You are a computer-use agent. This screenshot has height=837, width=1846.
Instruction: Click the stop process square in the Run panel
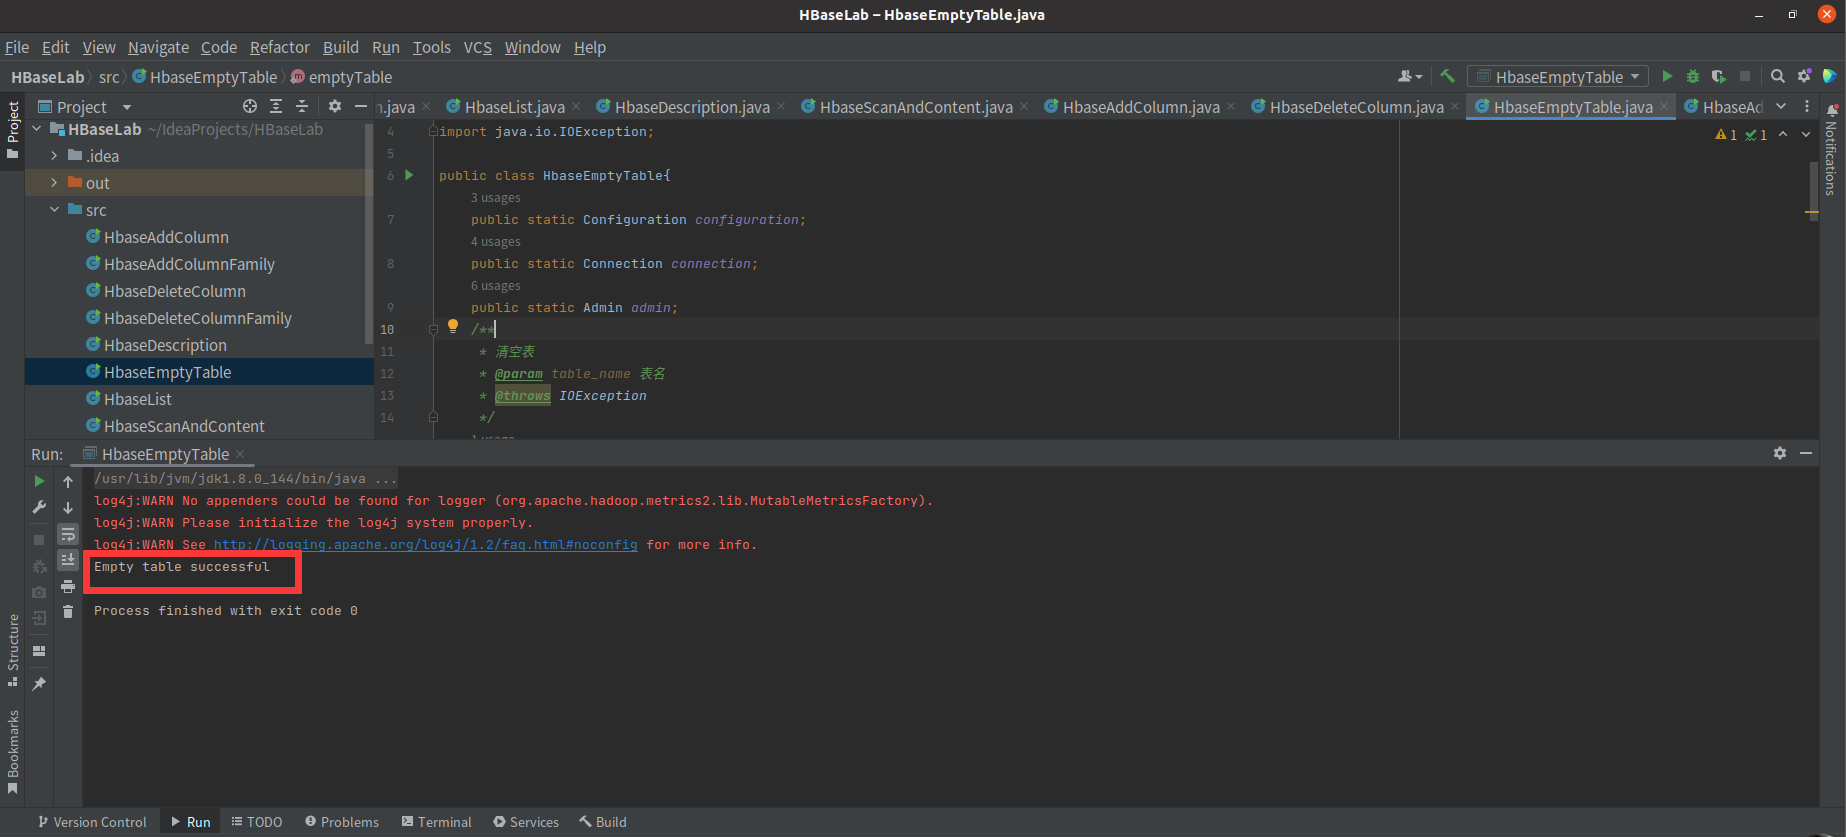39,539
